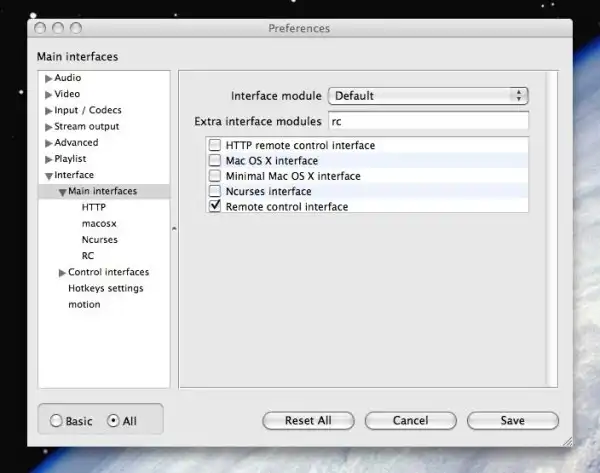Check the Mac OS X interface box
Viewport: 600px width, 473px height.
click(x=215, y=160)
